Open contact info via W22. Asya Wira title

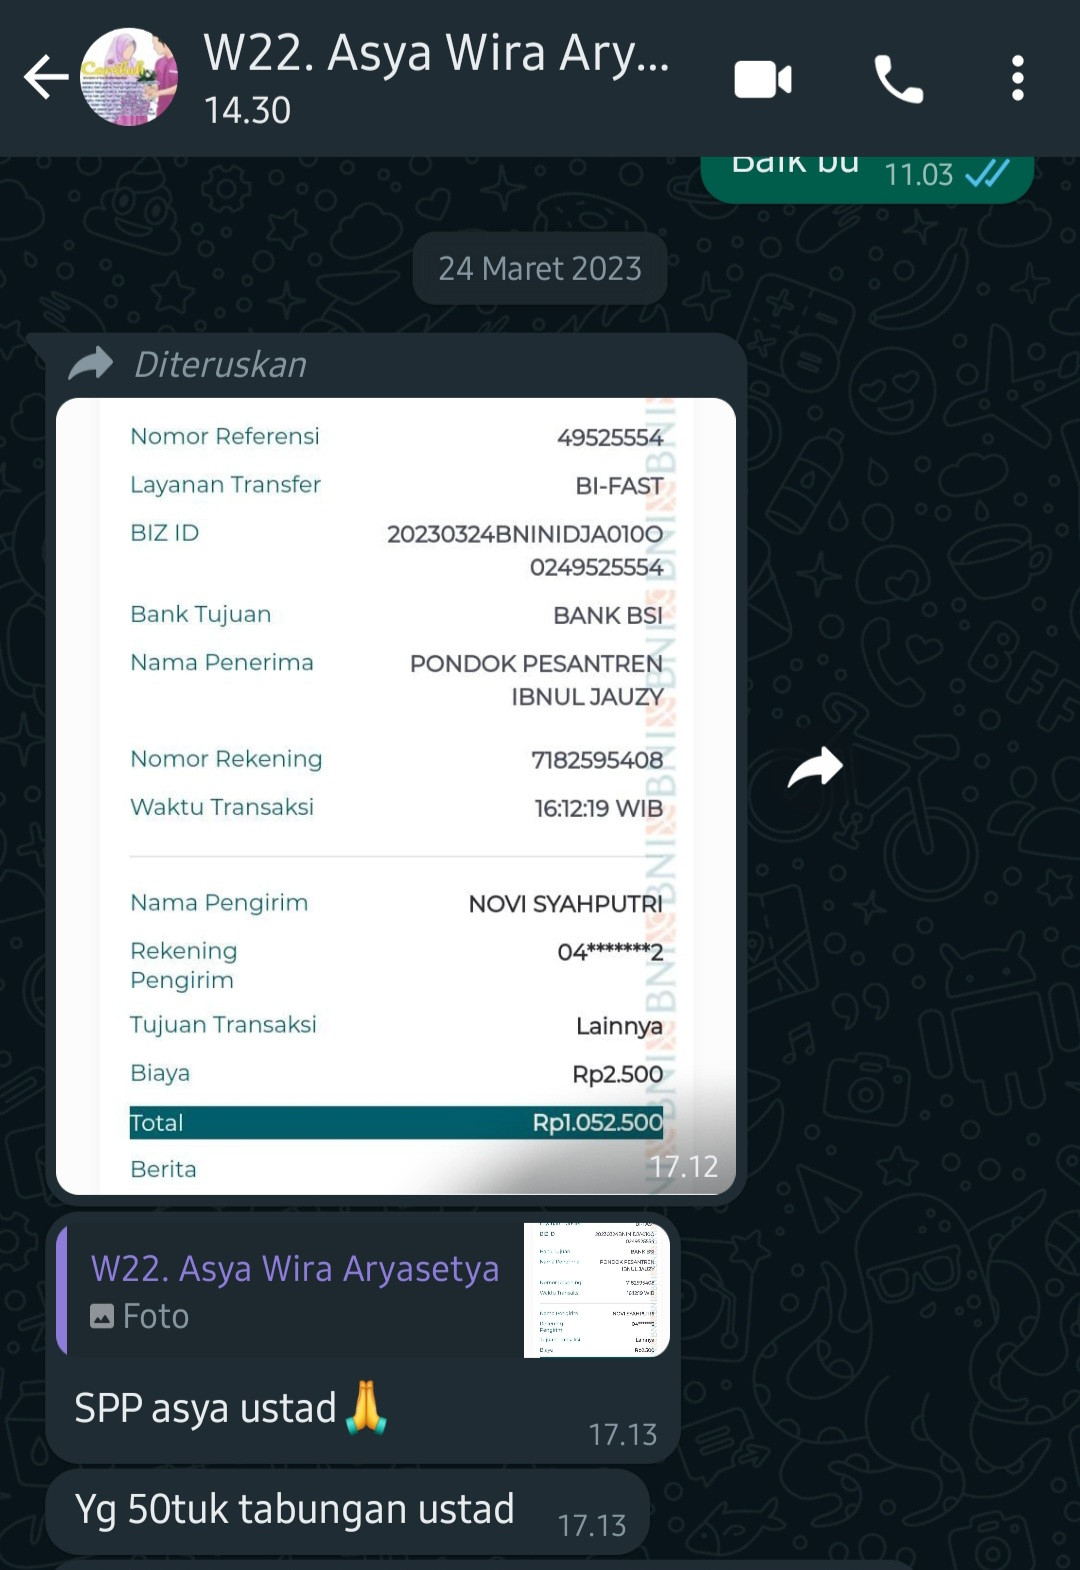coord(436,53)
